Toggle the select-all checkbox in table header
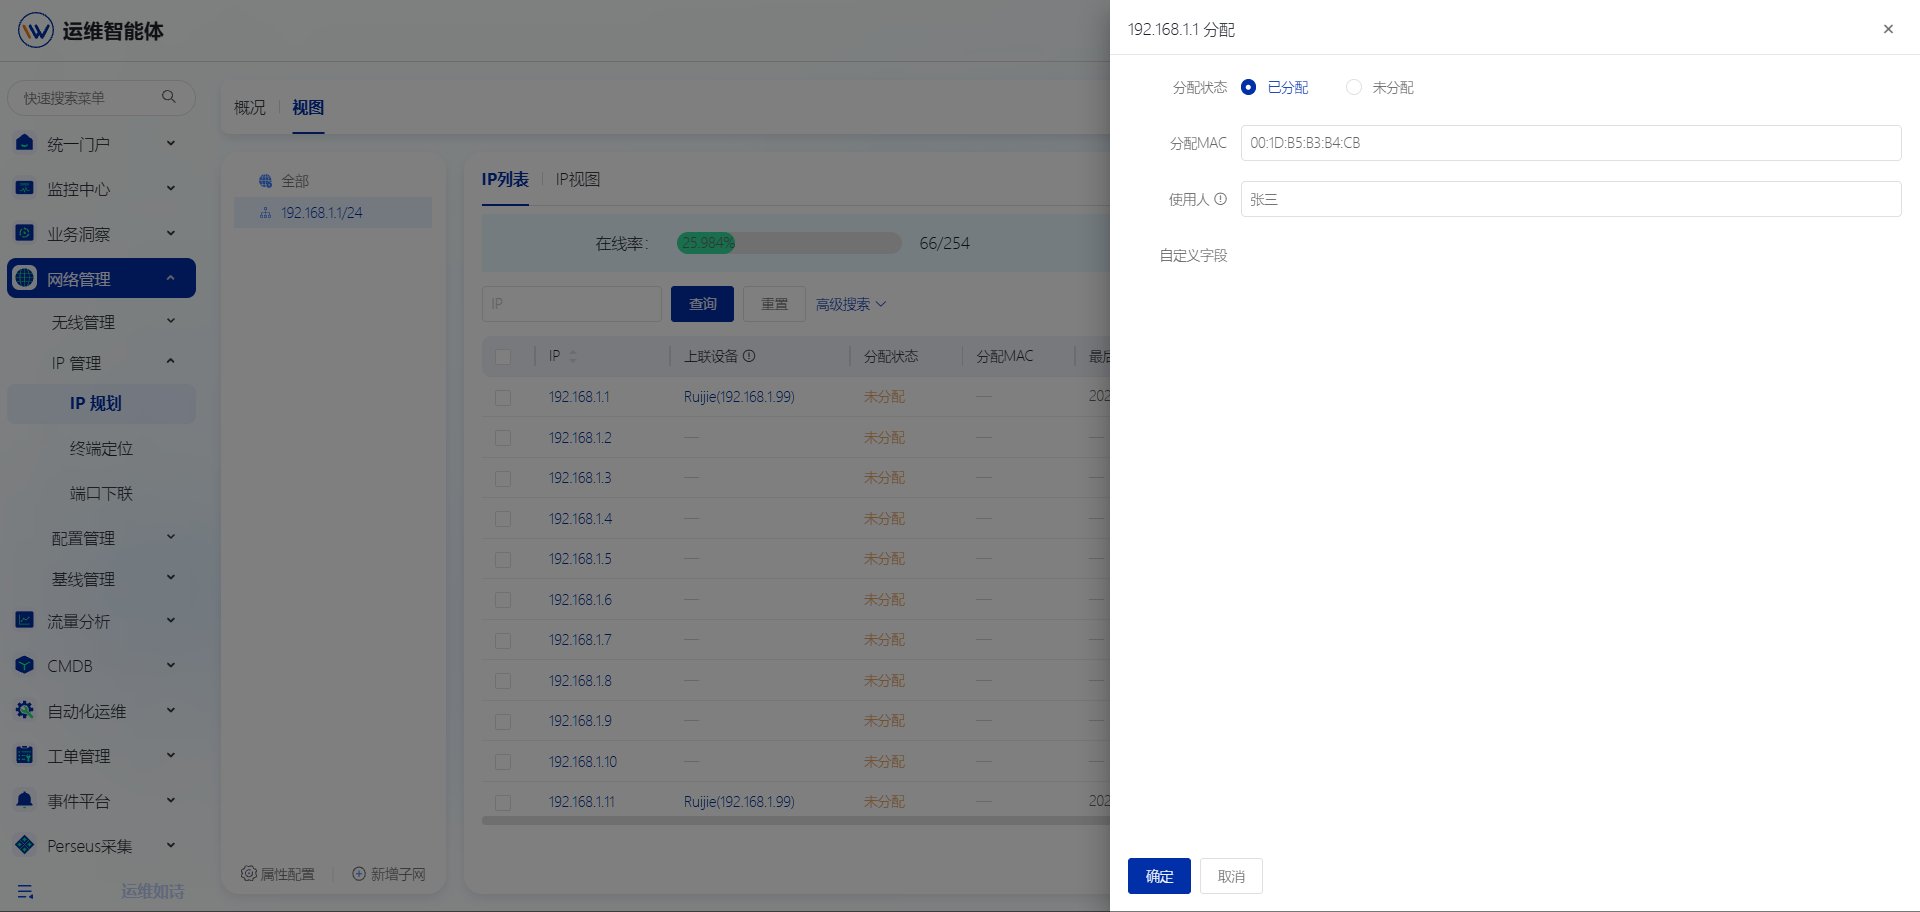Viewport: 1920px width, 912px height. (503, 357)
